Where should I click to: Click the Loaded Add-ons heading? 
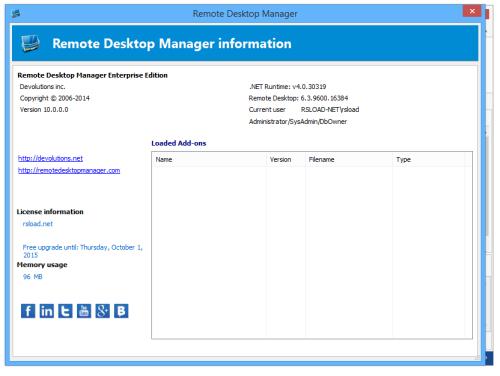coord(179,143)
